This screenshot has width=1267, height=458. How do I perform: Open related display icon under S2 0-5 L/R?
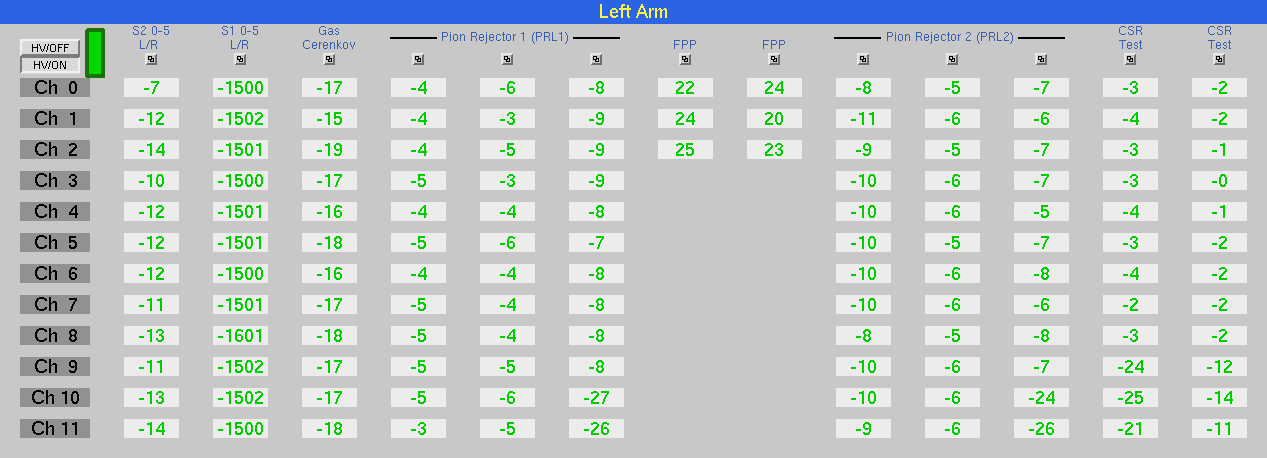151,59
